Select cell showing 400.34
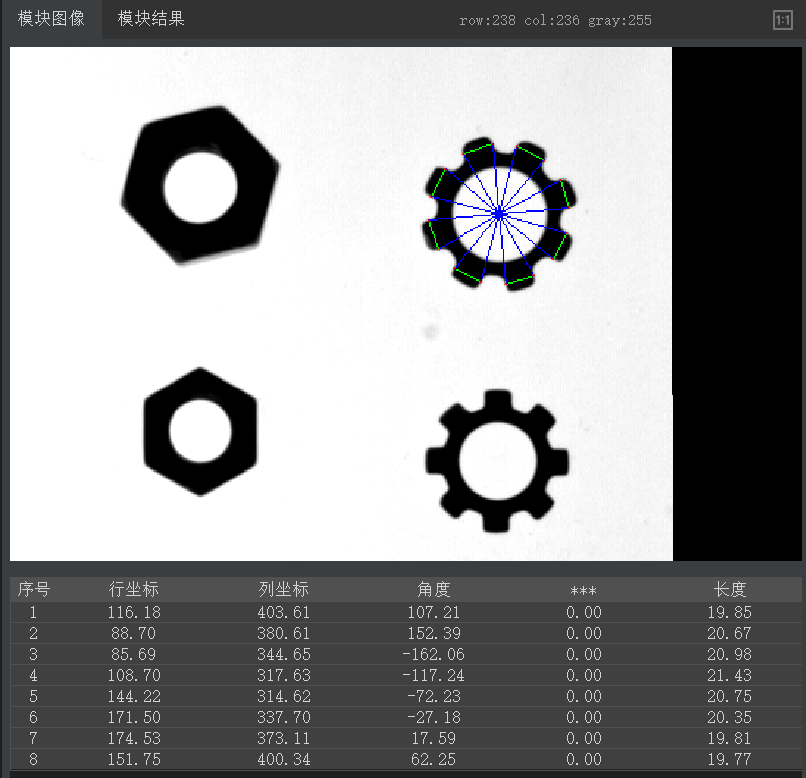Screen dimensions: 806x778 click(284, 760)
